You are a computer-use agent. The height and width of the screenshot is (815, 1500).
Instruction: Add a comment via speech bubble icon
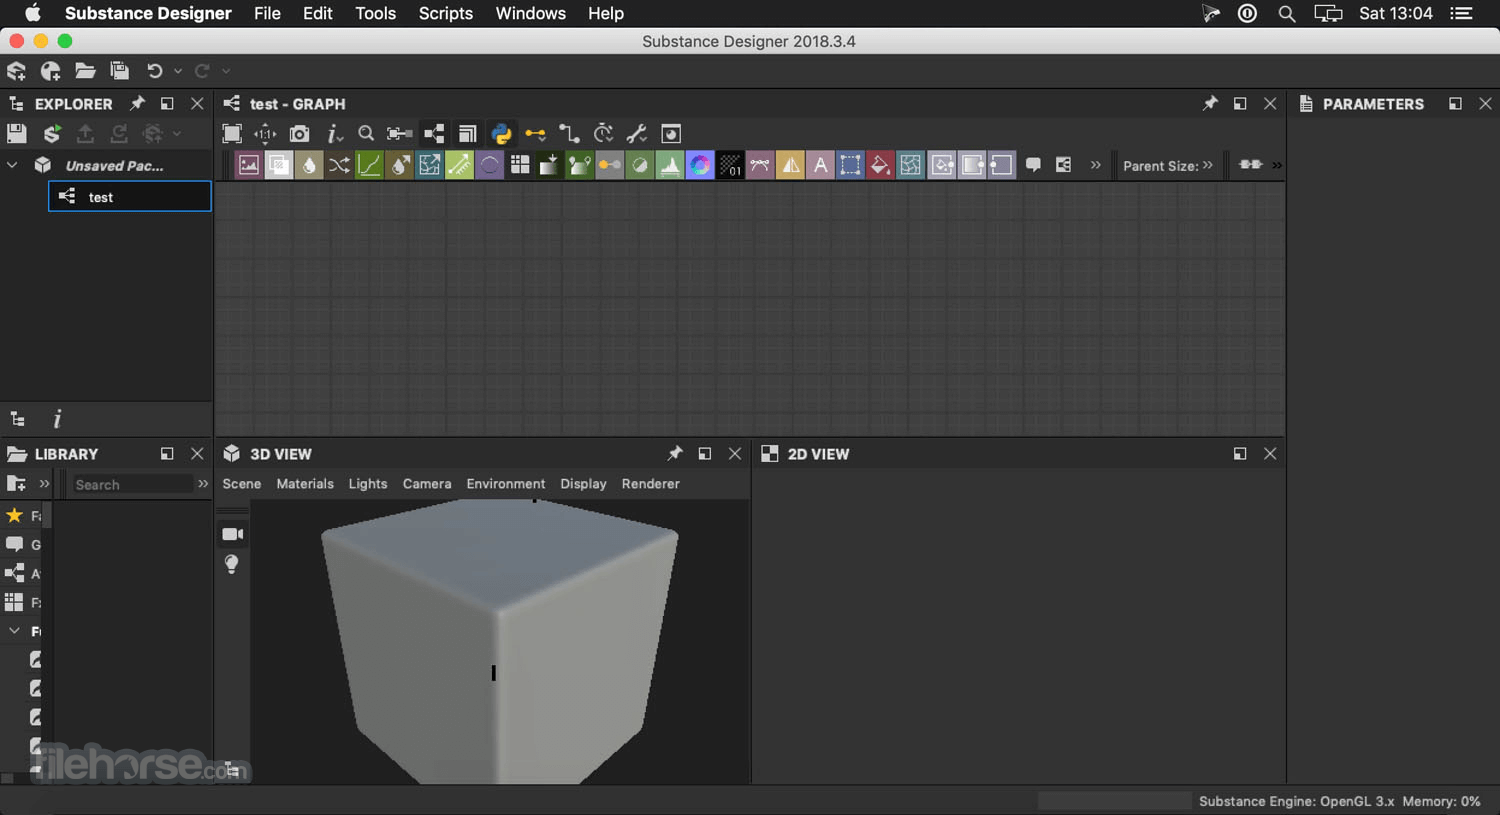(x=1033, y=165)
